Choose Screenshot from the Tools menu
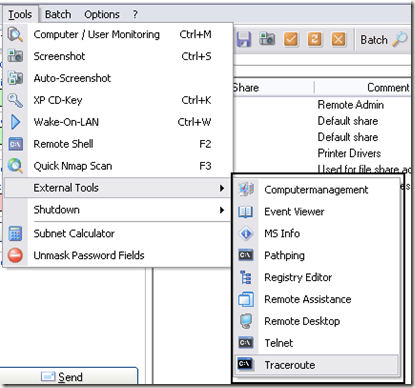Image resolution: width=415 pixels, height=388 pixels. (118, 56)
